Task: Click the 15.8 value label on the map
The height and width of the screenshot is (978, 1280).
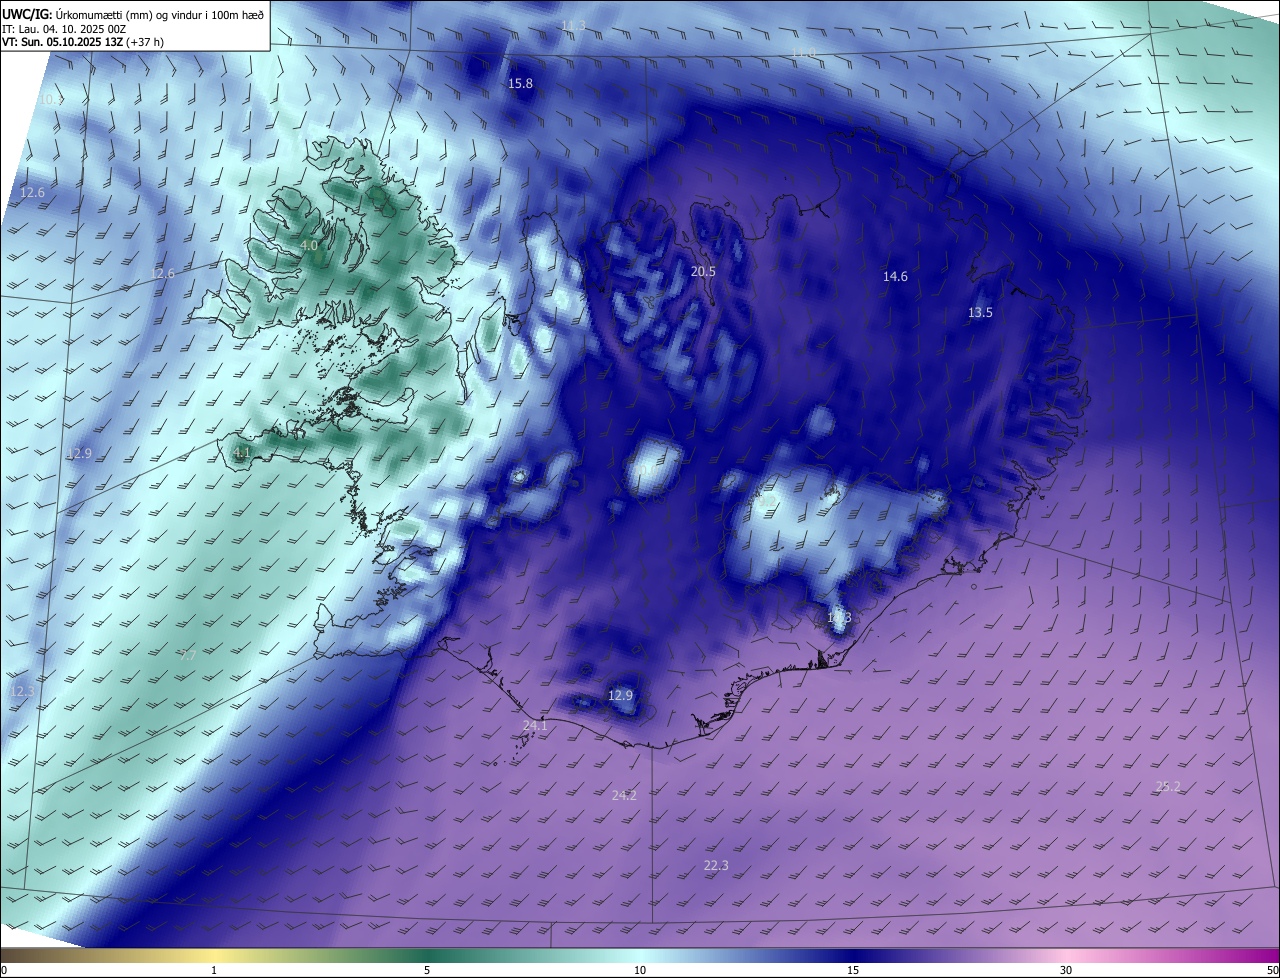Action: (521, 84)
